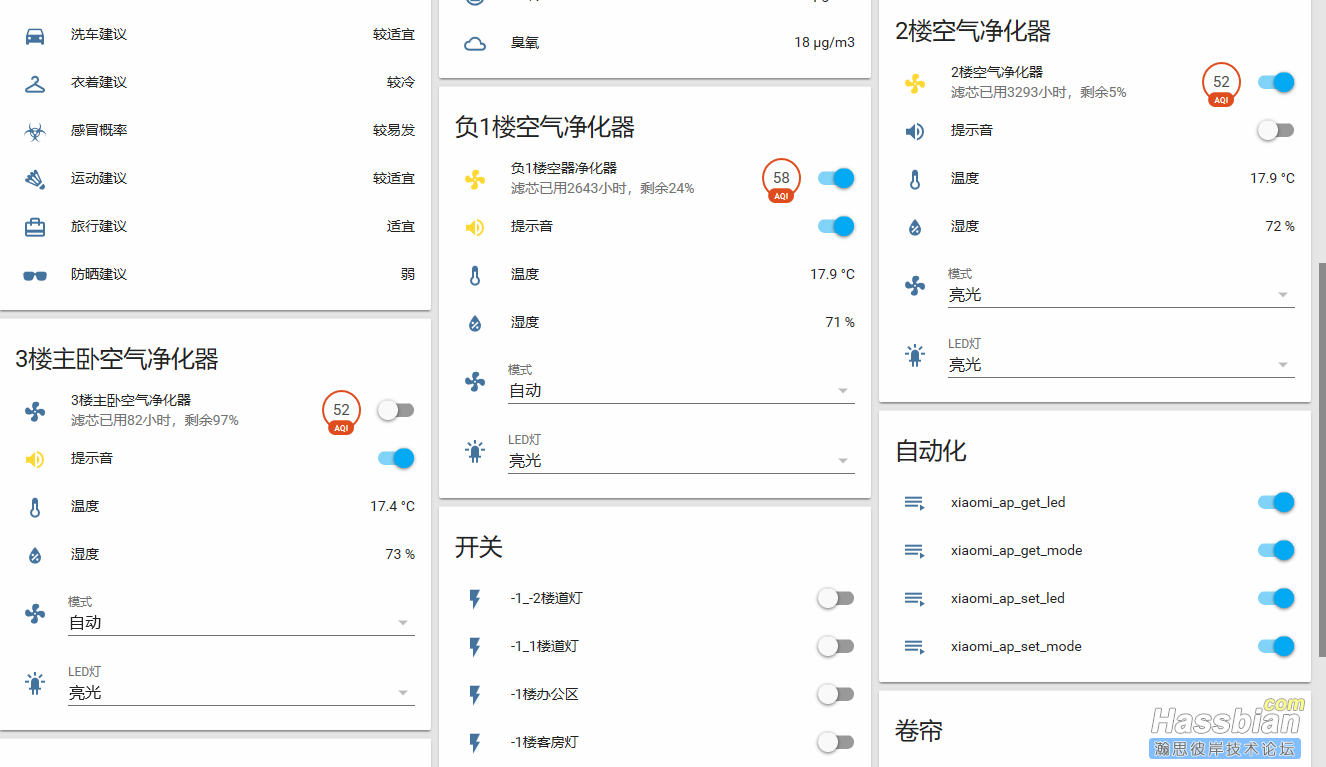1326x767 pixels.
Task: Click AQI 52 badge of 2楼空气净化器
Action: pyautogui.click(x=1221, y=84)
